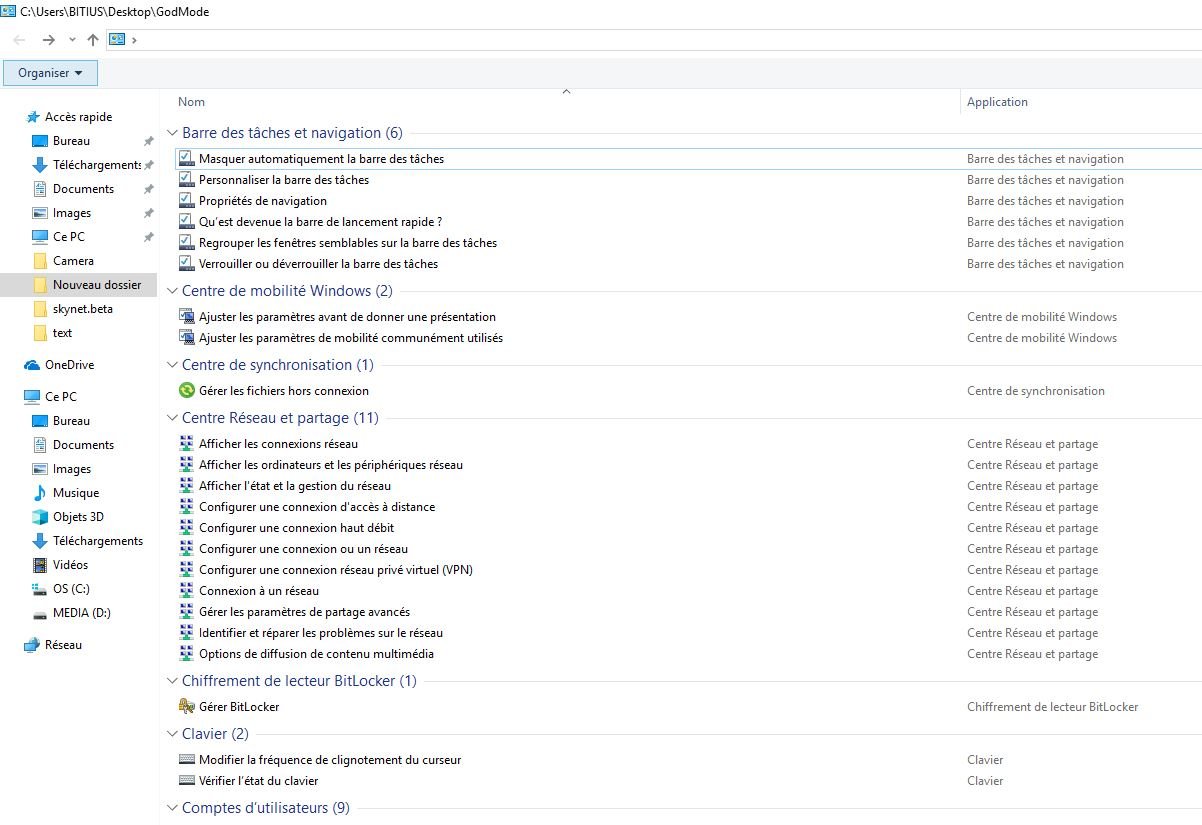The height and width of the screenshot is (825, 1202).
Task: Sort by the Nom column header
Action: coord(191,102)
